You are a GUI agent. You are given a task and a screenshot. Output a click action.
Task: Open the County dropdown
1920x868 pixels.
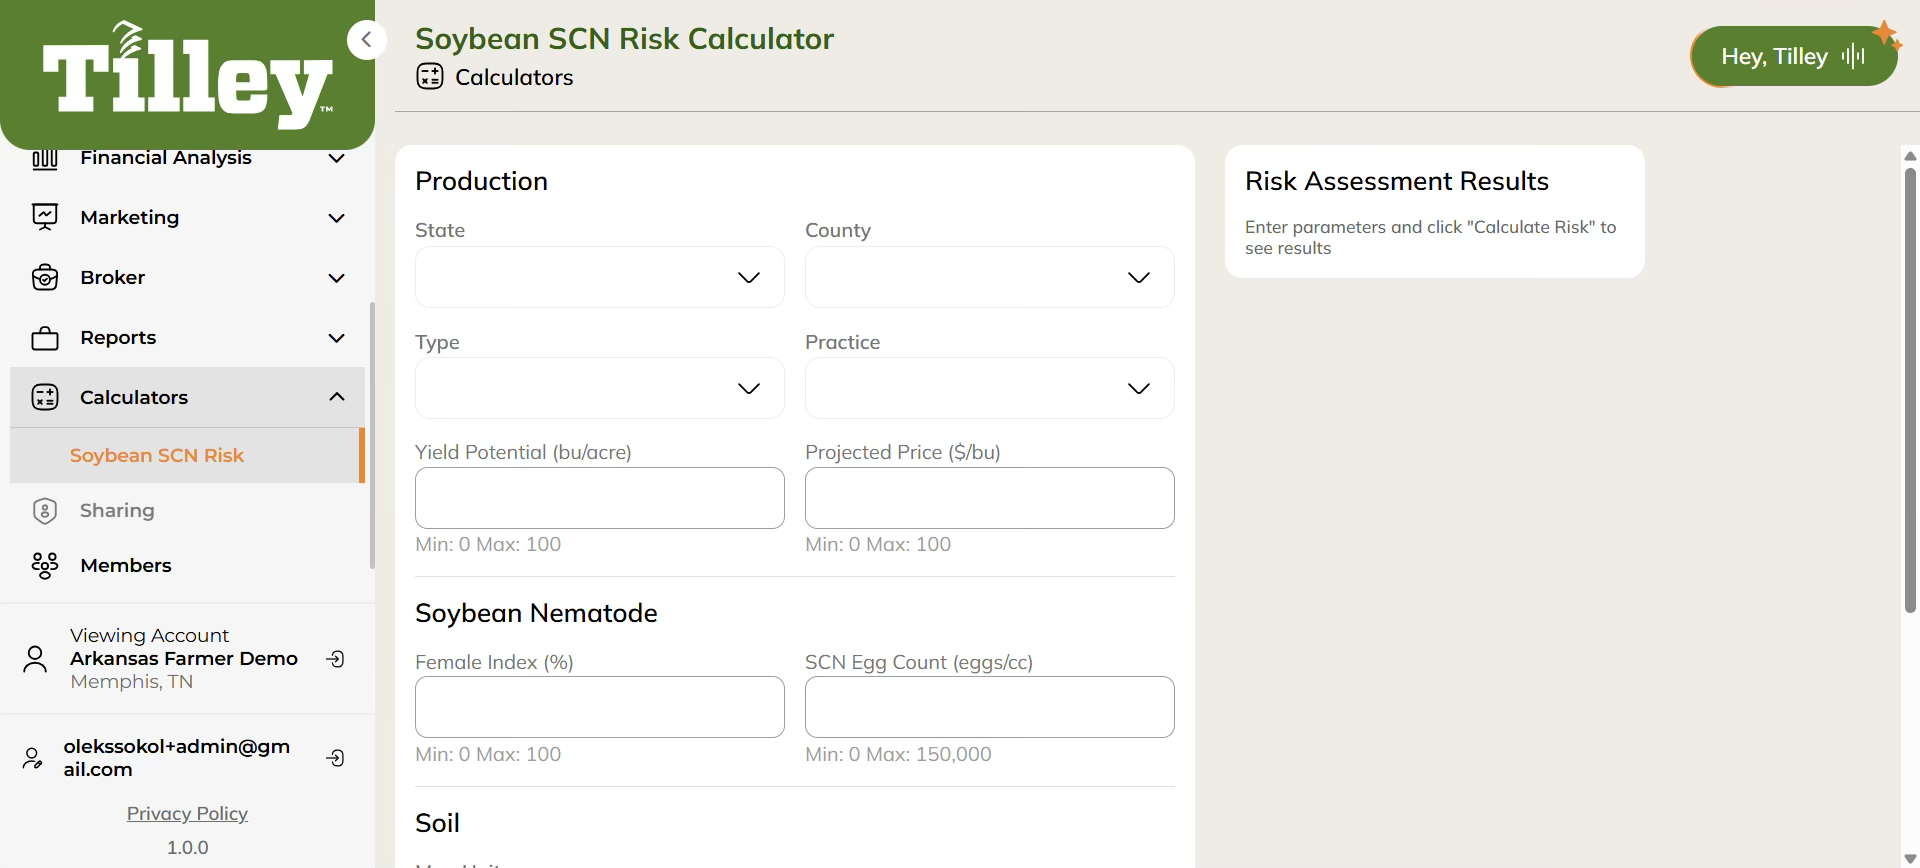click(x=990, y=277)
